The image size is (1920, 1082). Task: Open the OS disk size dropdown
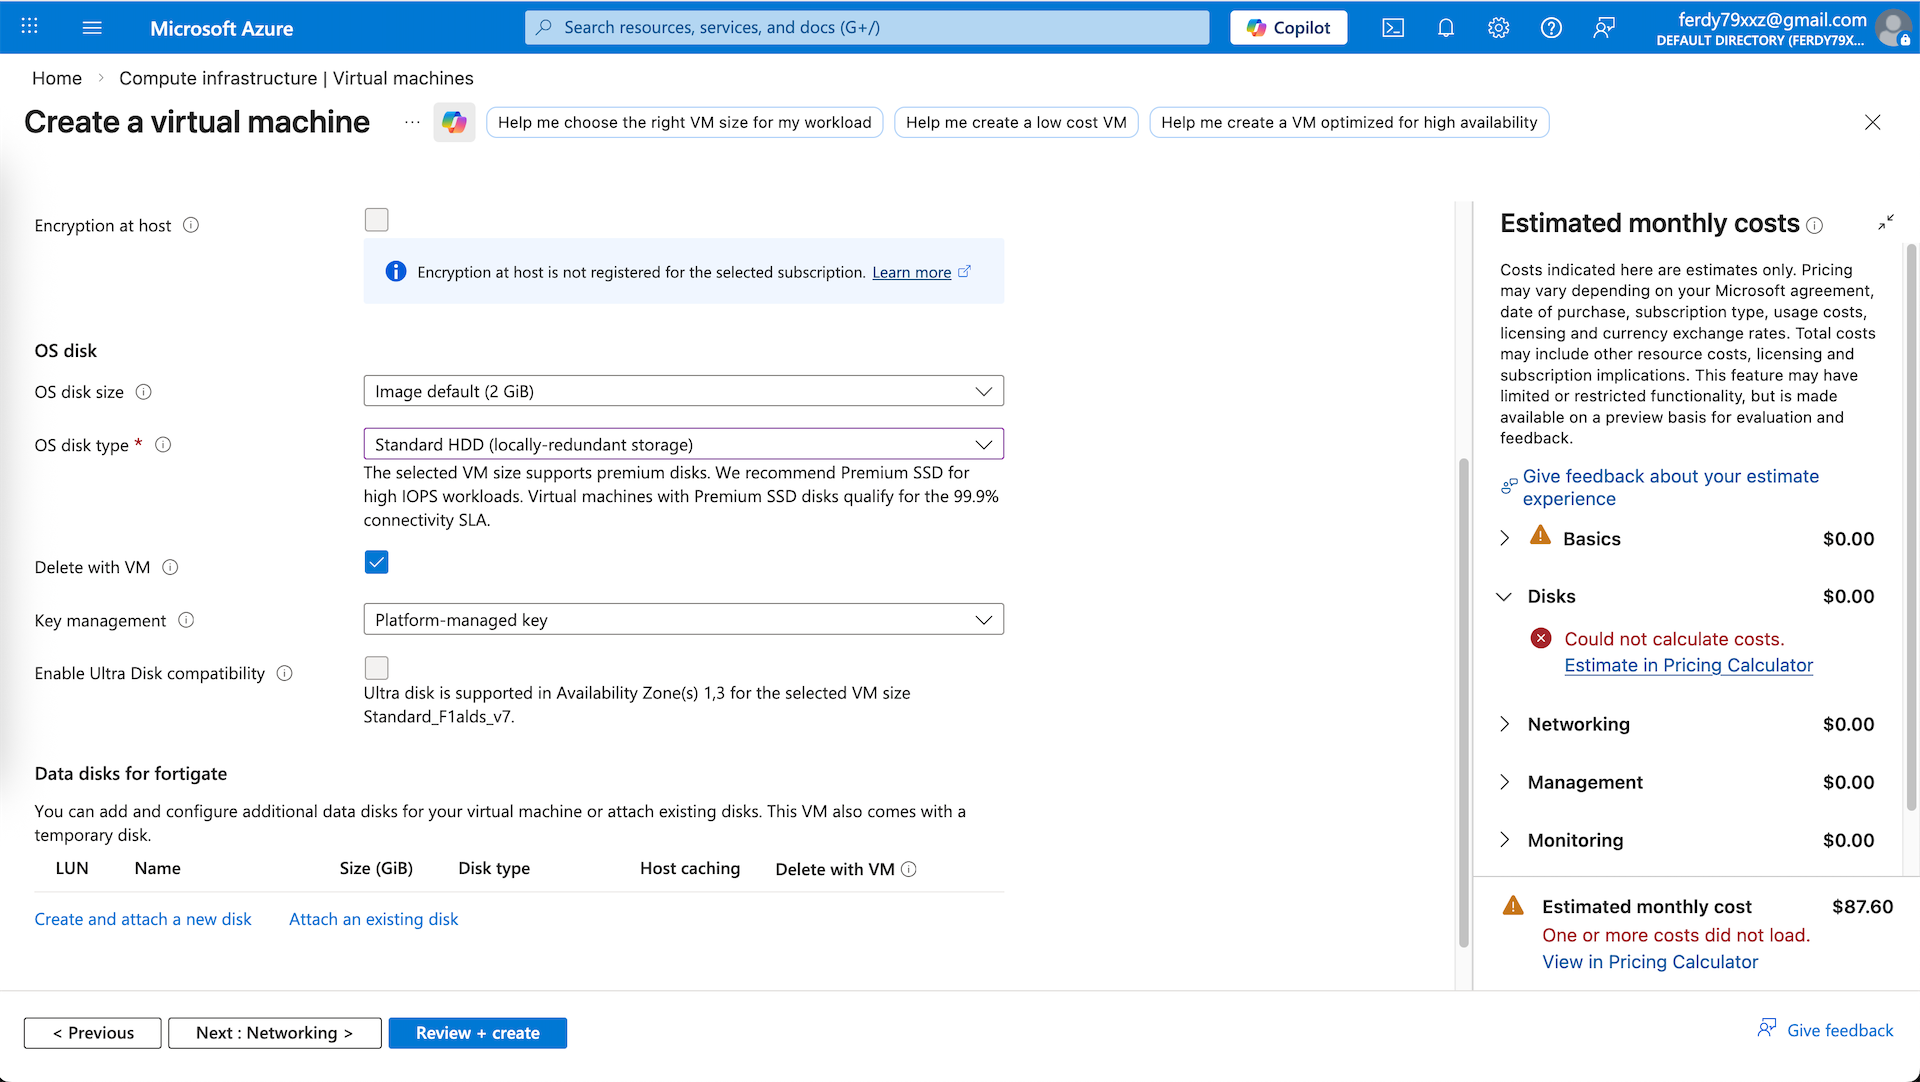(683, 391)
